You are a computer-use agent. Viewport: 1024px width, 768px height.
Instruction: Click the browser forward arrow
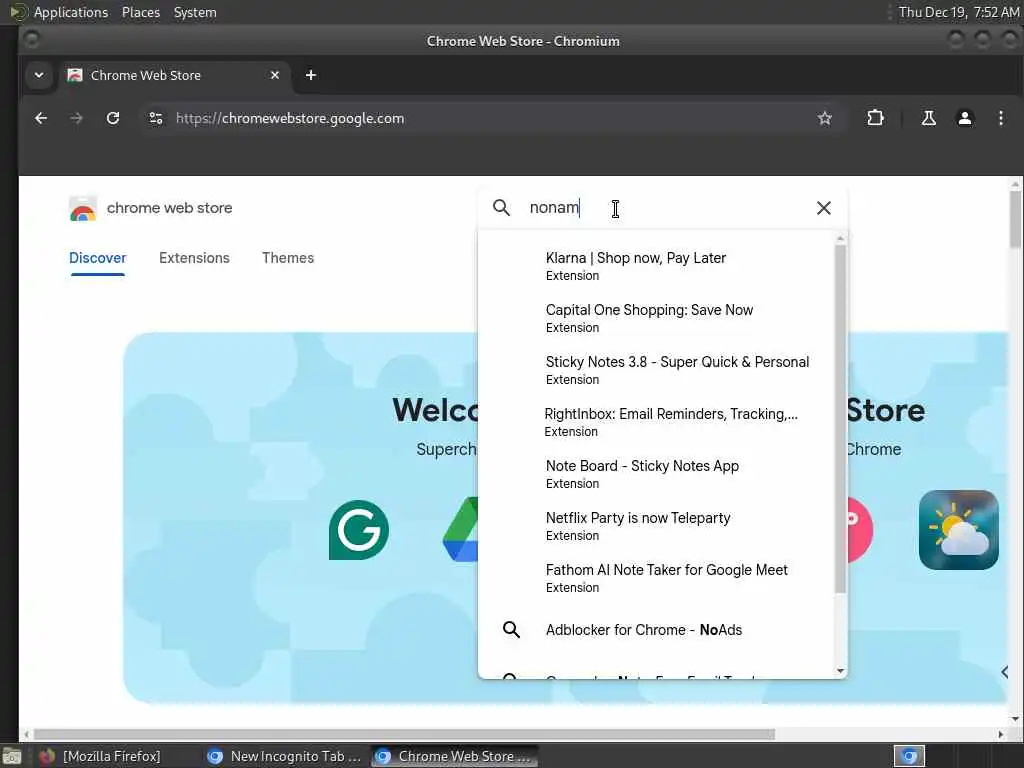pos(76,118)
